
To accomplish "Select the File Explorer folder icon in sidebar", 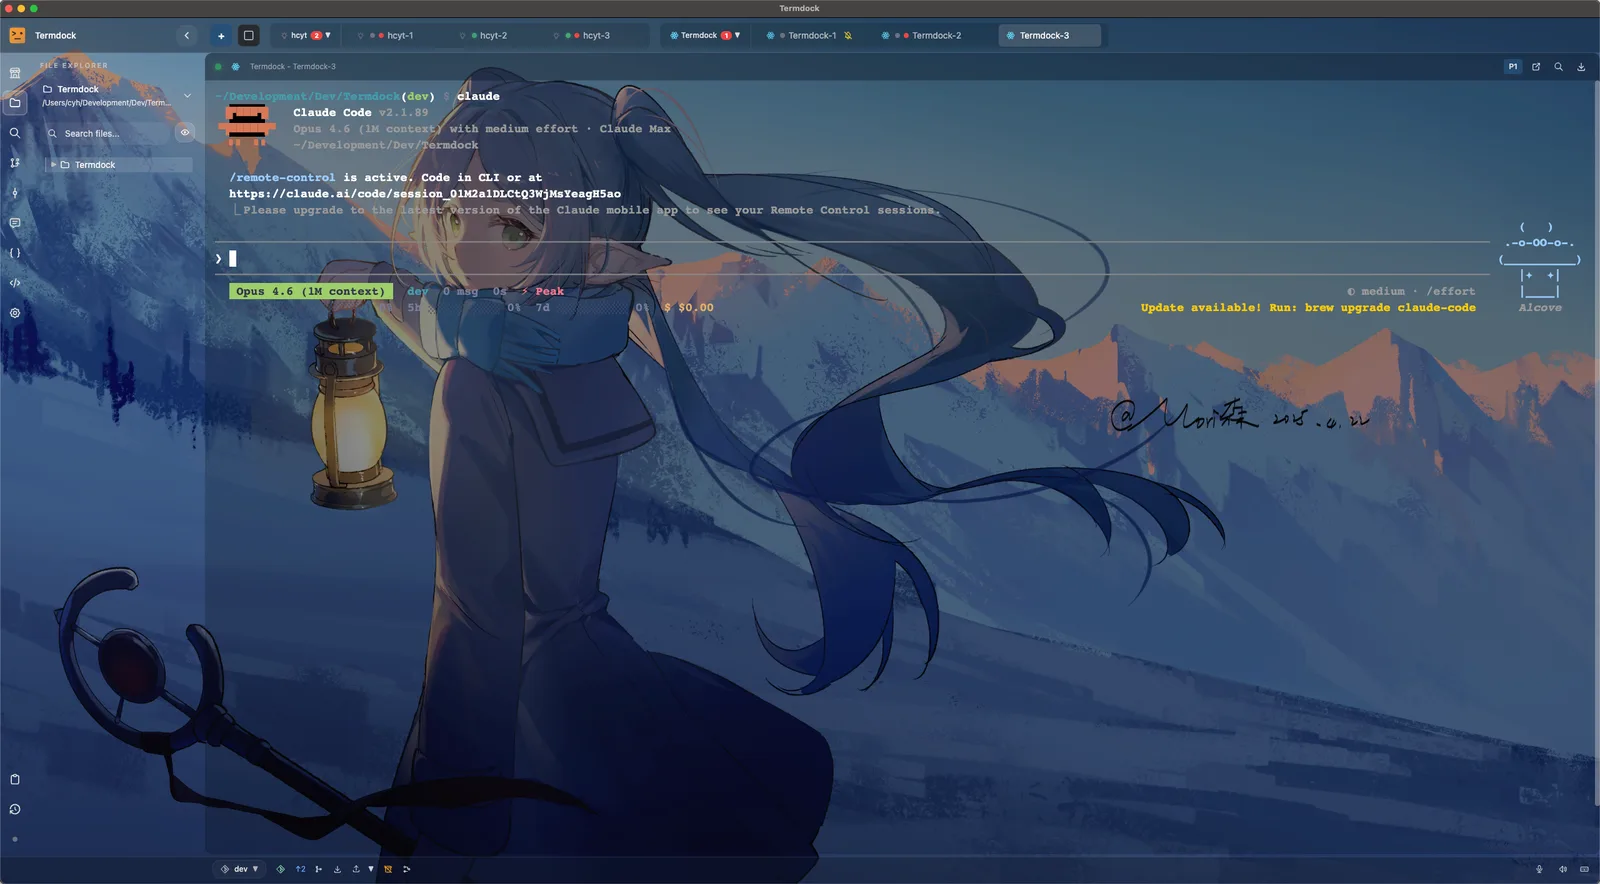I will pos(15,103).
